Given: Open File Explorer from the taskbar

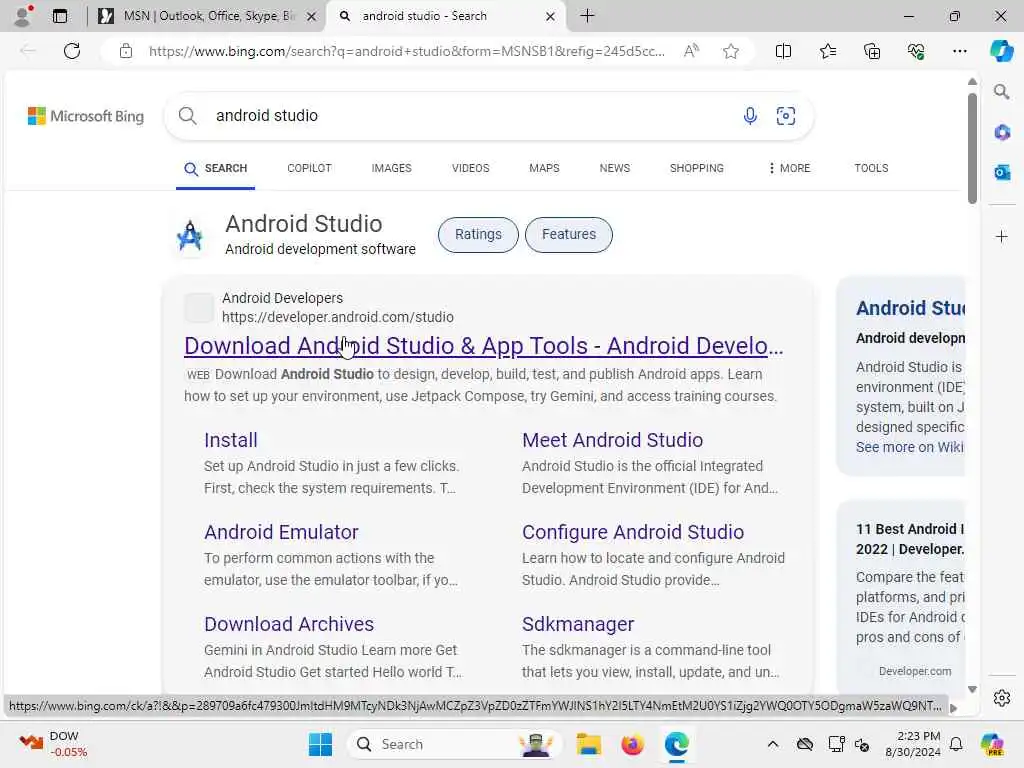Looking at the screenshot, I should click(588, 744).
